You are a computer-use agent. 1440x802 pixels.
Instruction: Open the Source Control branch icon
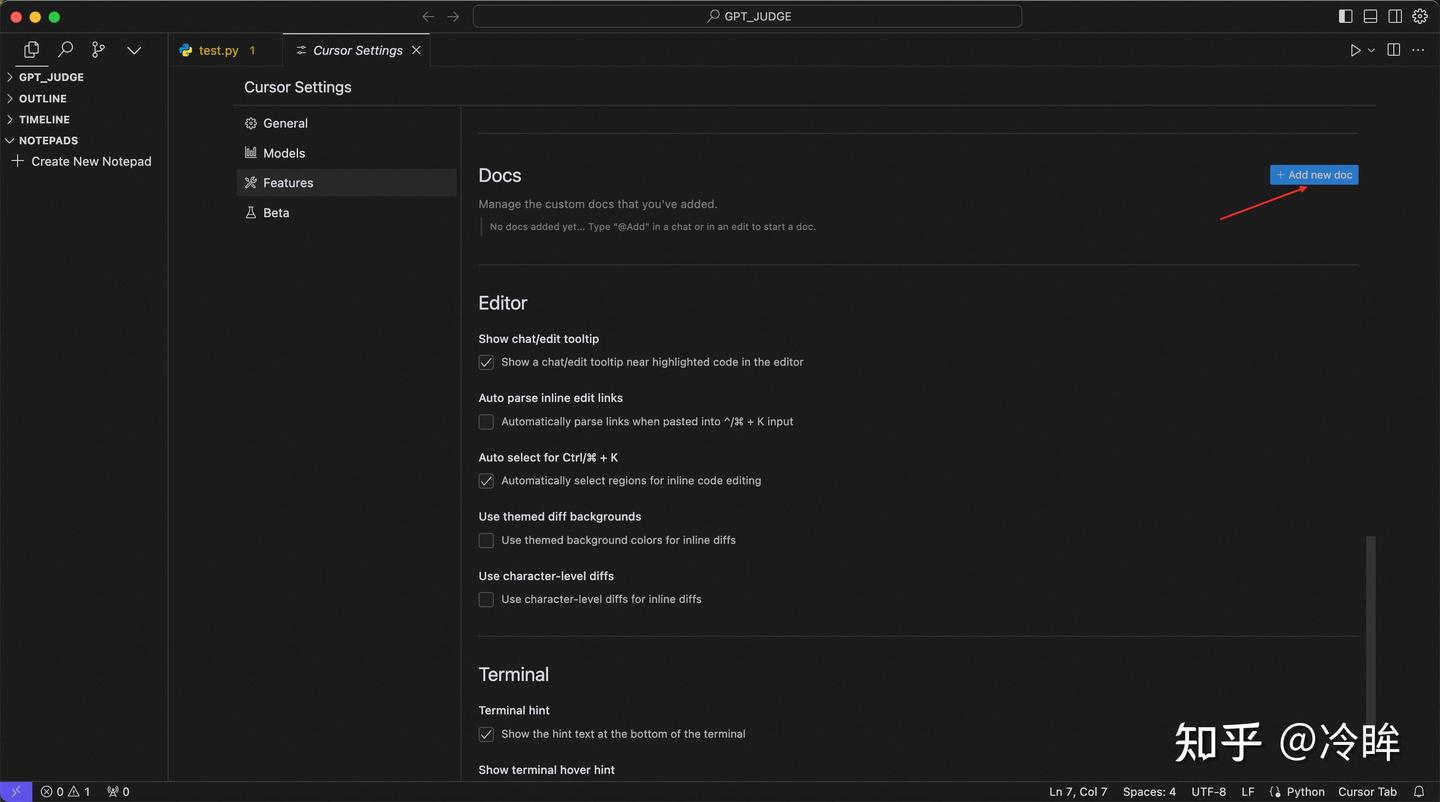tap(98, 49)
